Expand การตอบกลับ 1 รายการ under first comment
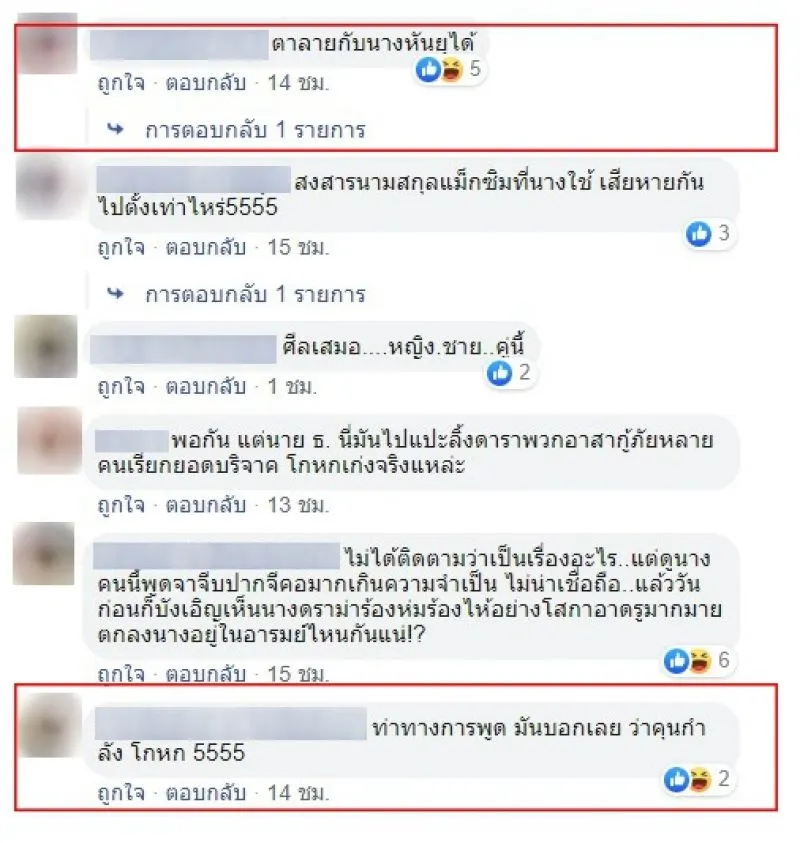The height and width of the screenshot is (843, 800). click(x=255, y=130)
